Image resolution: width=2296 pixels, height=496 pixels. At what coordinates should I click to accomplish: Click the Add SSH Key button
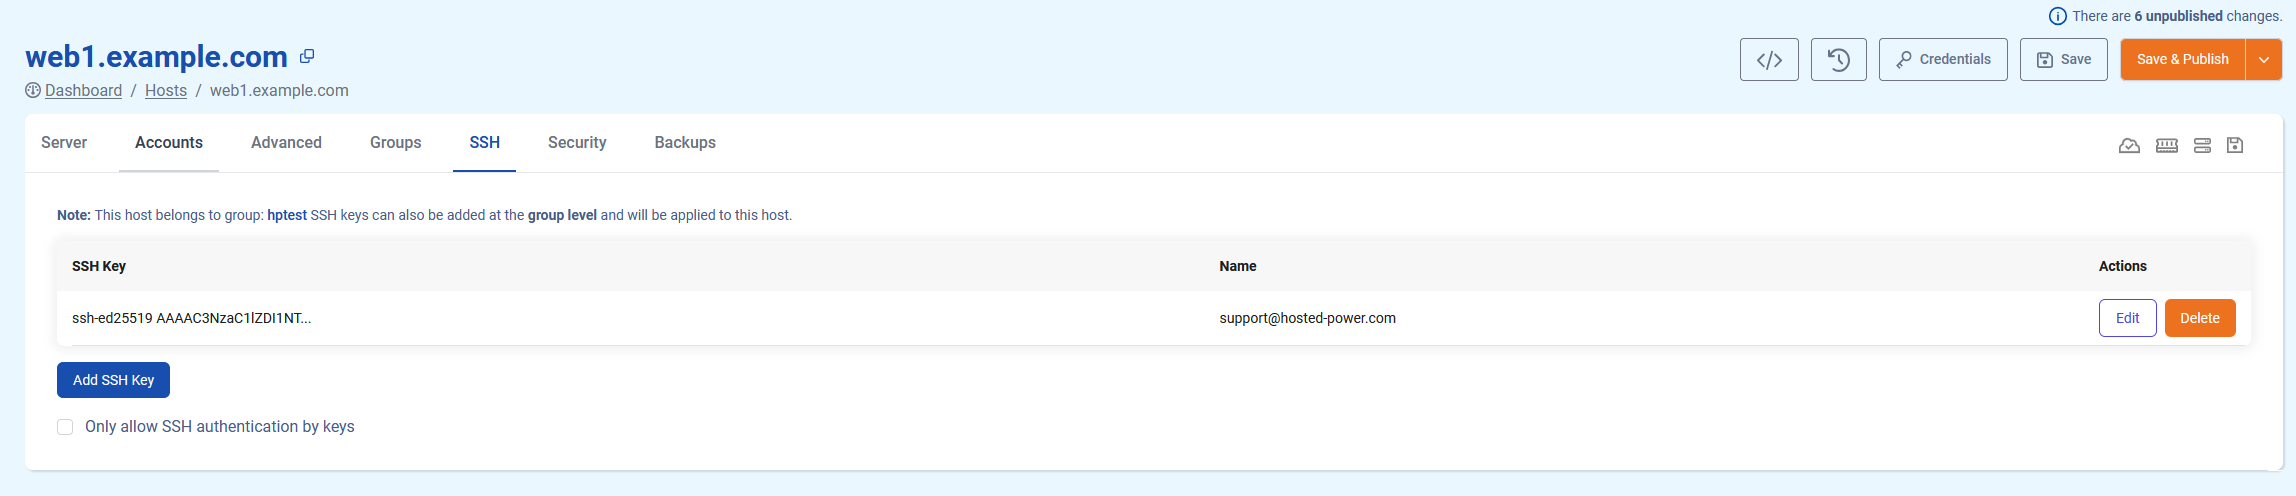coord(113,380)
